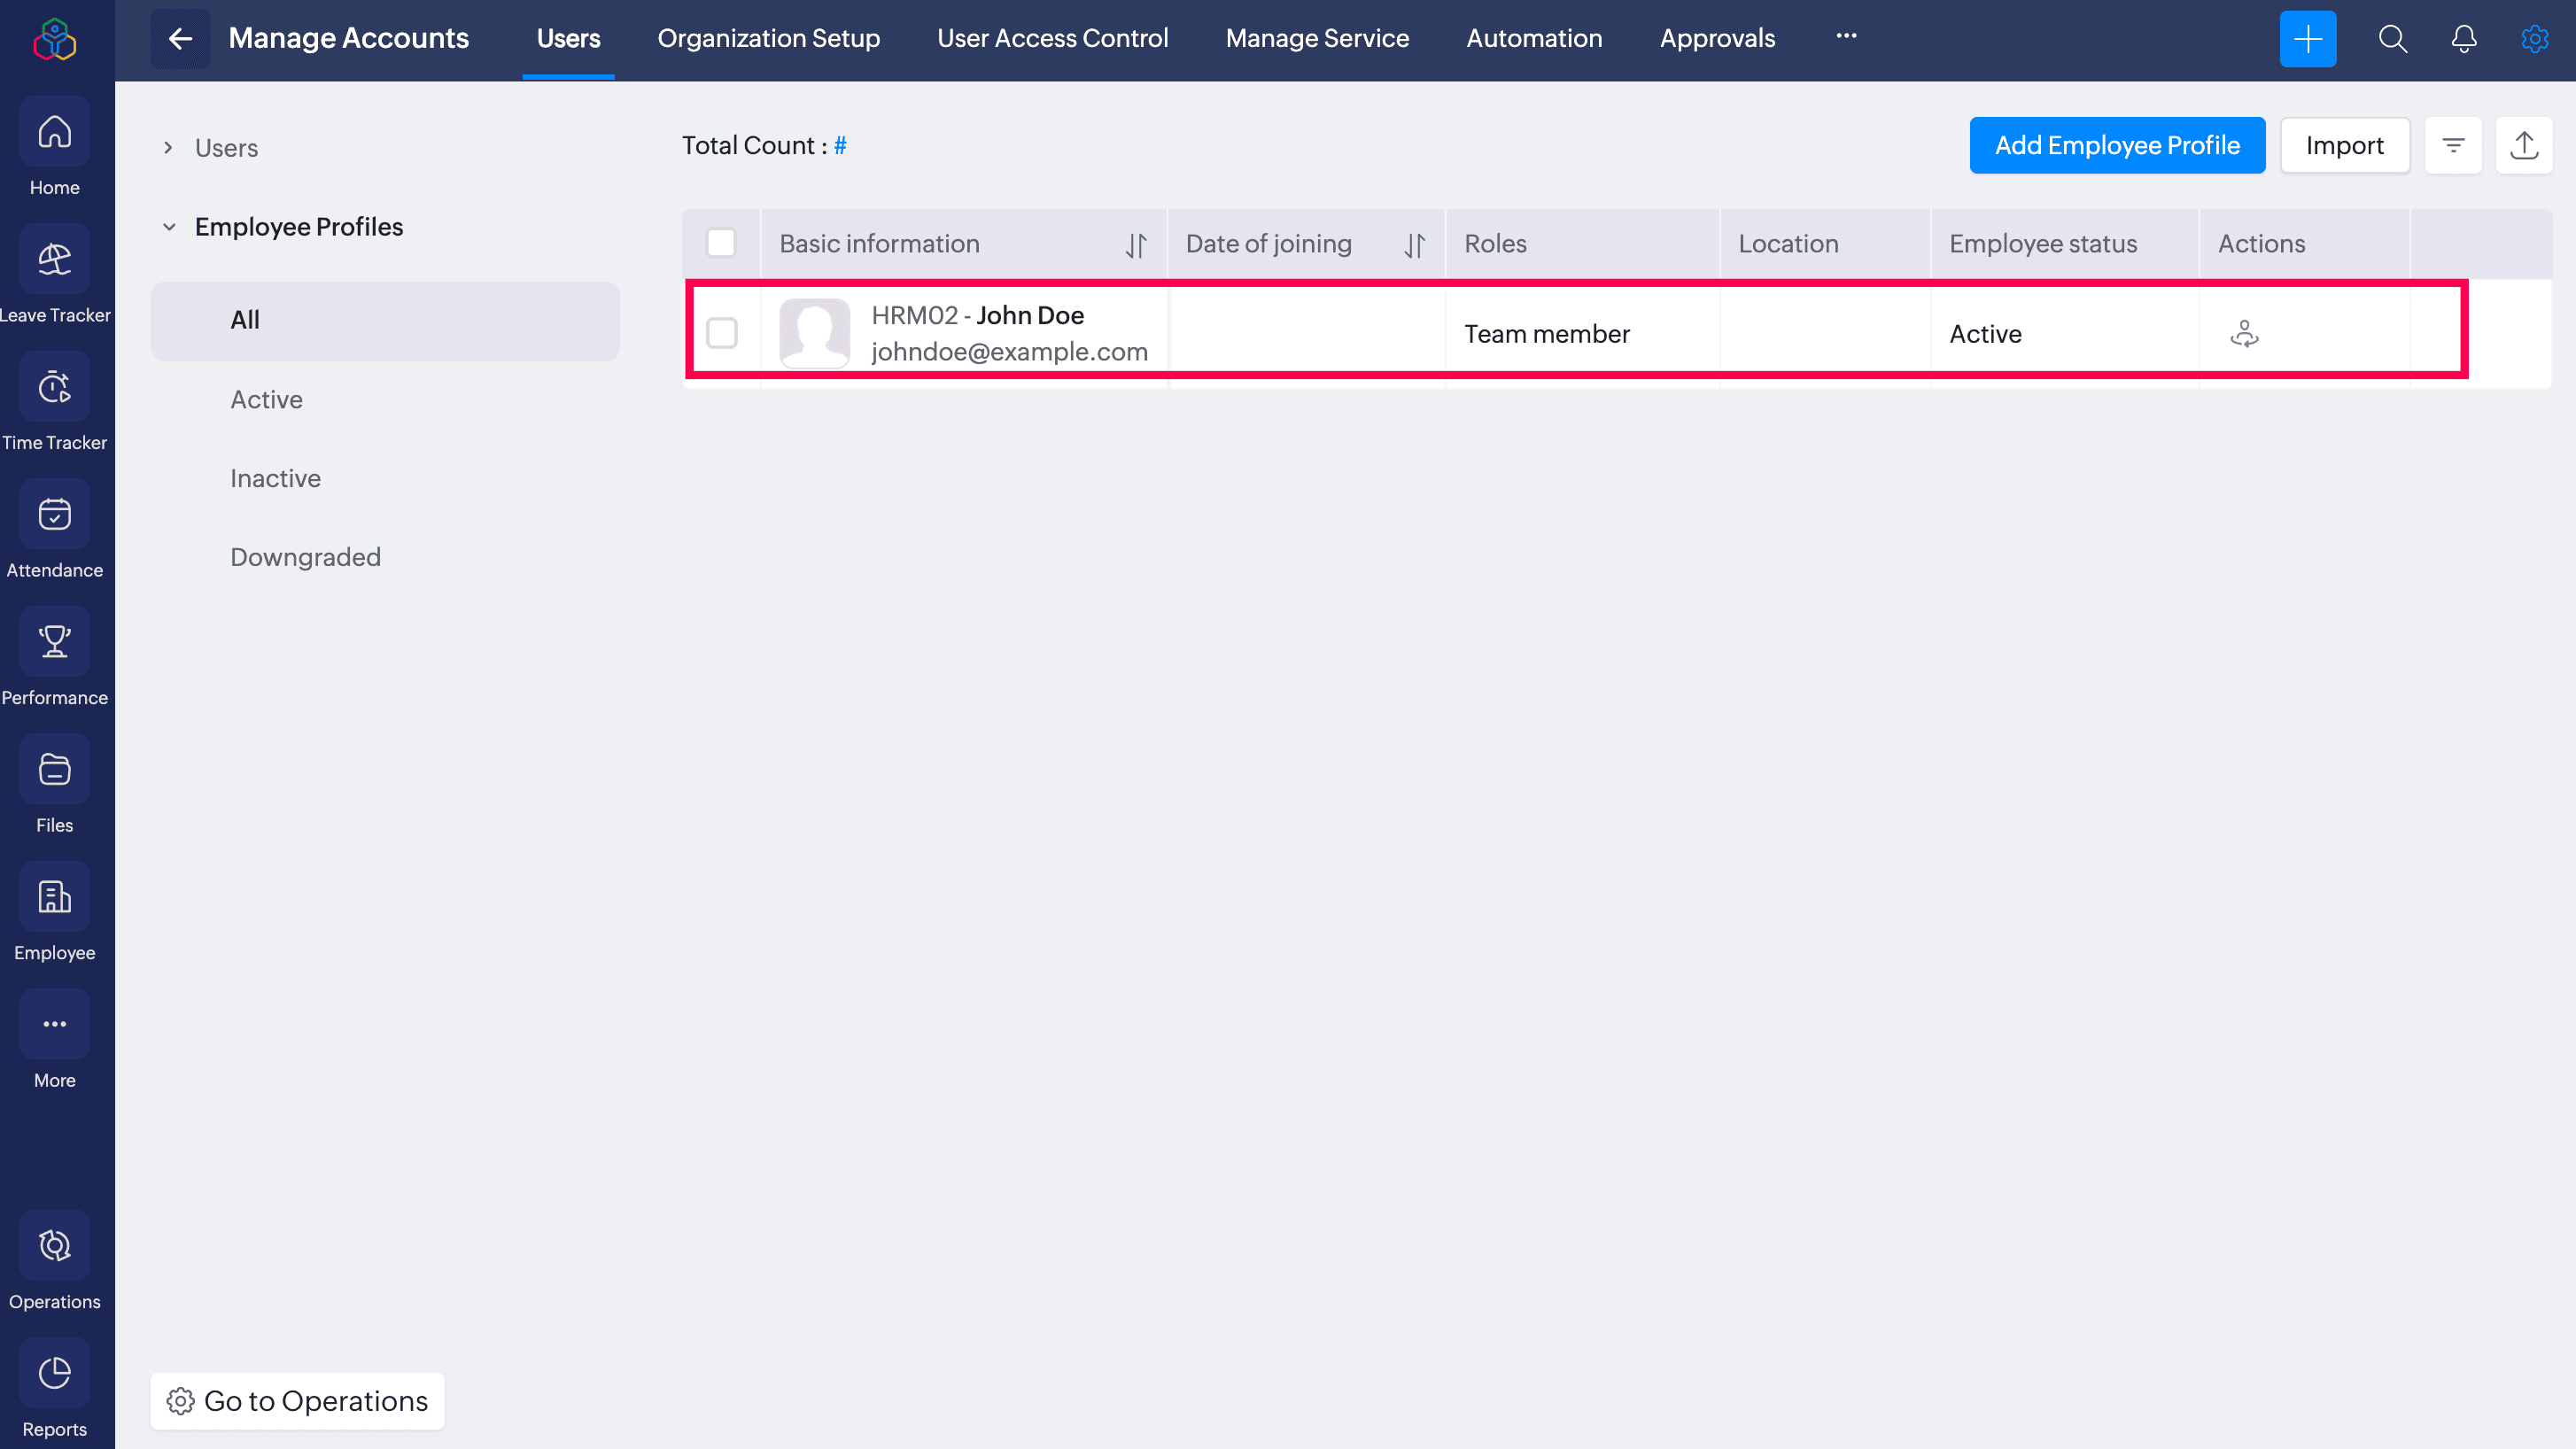Open the search magnifier icon
2576x1449 pixels.
click(2392, 39)
